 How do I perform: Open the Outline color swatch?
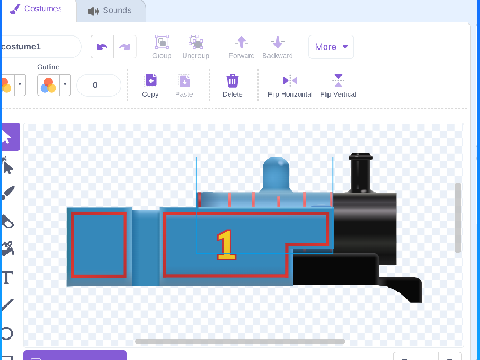pos(48,85)
